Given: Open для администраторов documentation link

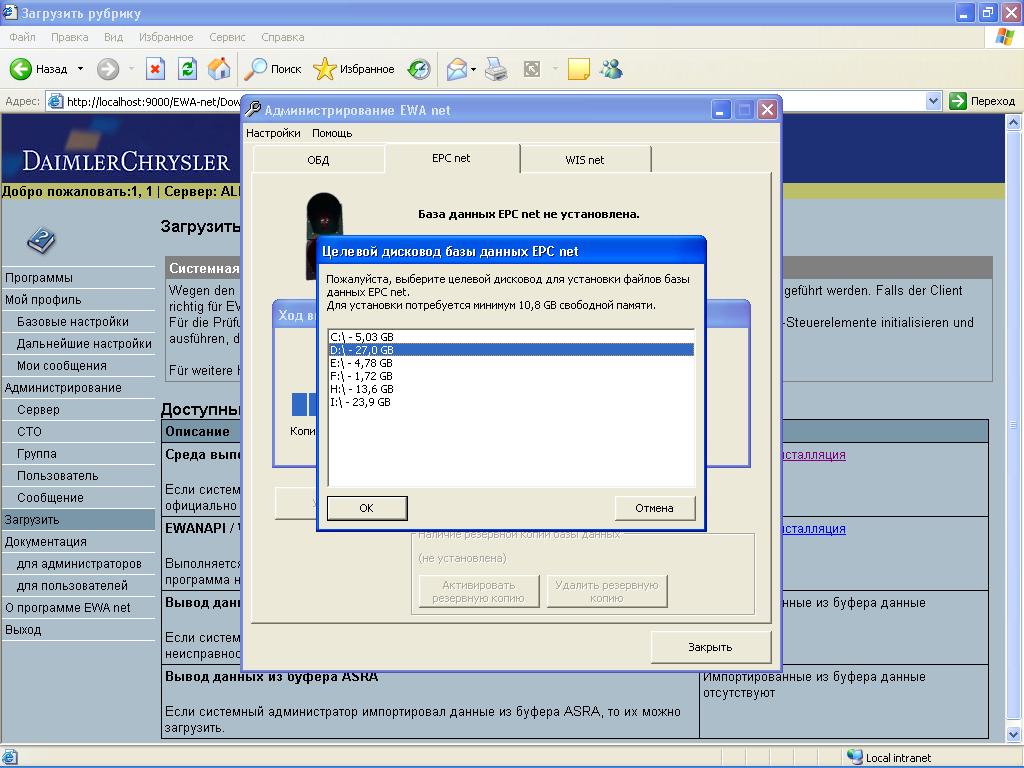Looking at the screenshot, I should point(78,564).
